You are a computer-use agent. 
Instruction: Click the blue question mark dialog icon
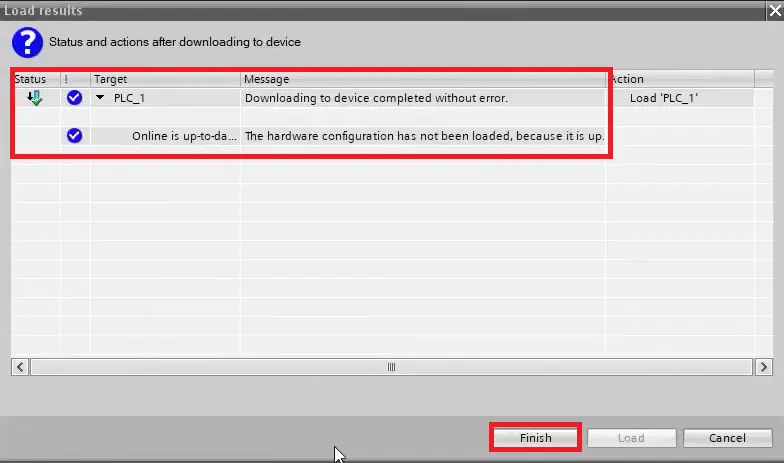click(27, 42)
